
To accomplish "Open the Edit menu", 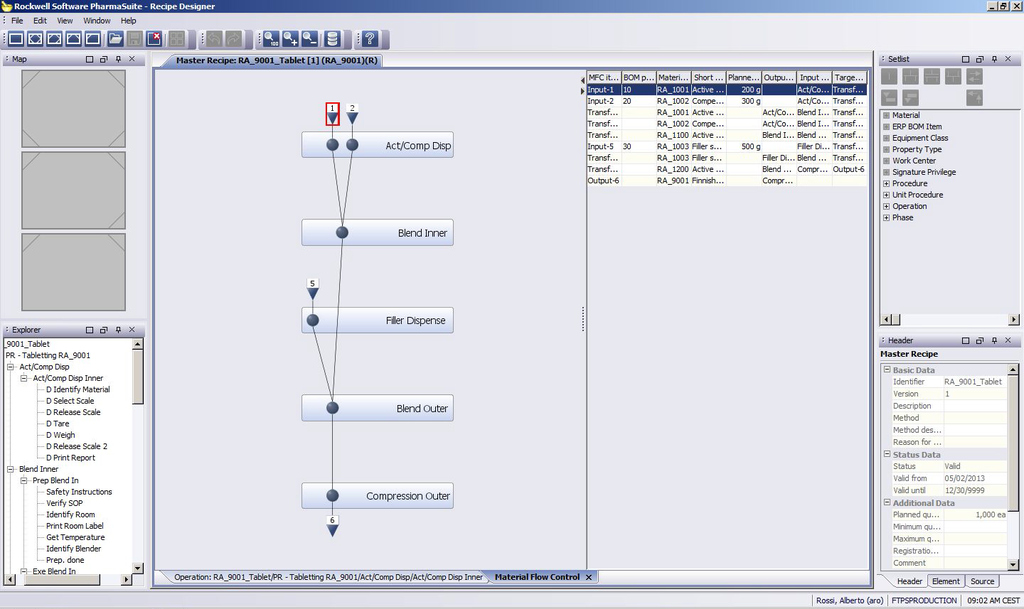I will coord(40,20).
